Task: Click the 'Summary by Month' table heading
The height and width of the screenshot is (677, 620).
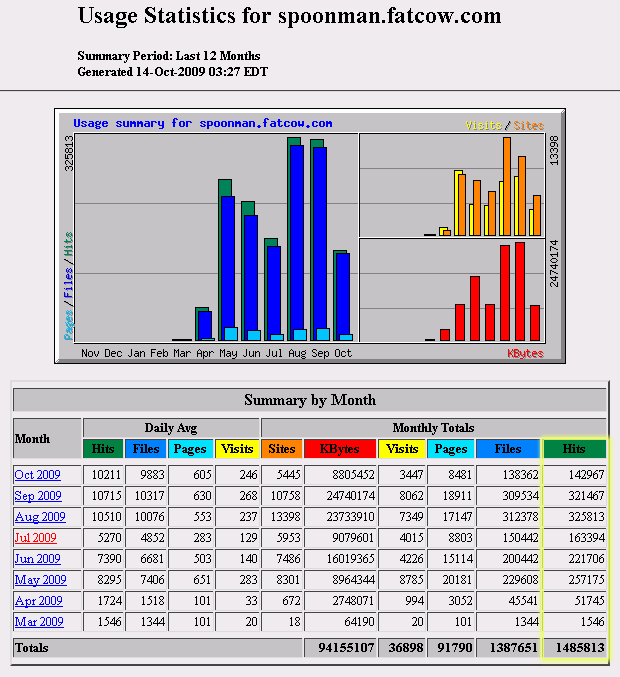Action: coord(310,400)
